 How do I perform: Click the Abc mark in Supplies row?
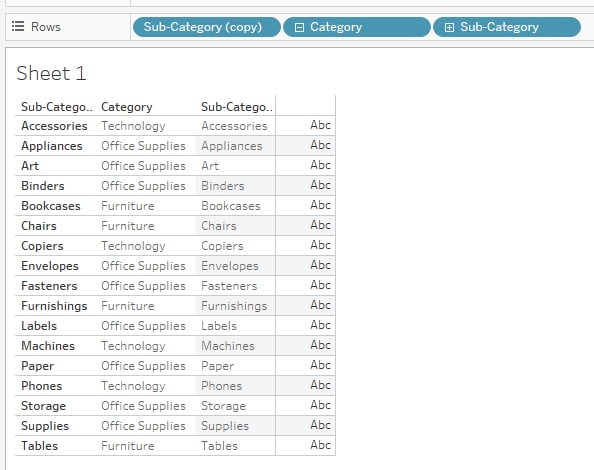click(x=320, y=425)
